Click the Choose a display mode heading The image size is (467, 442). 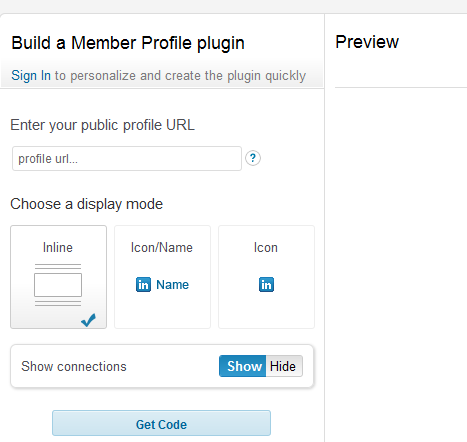(87, 204)
